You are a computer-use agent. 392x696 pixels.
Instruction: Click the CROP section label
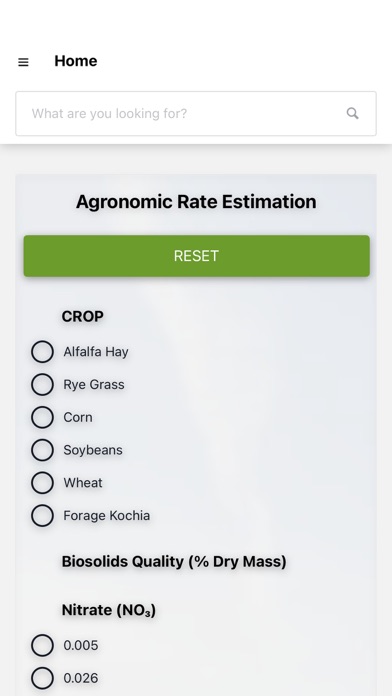(83, 316)
